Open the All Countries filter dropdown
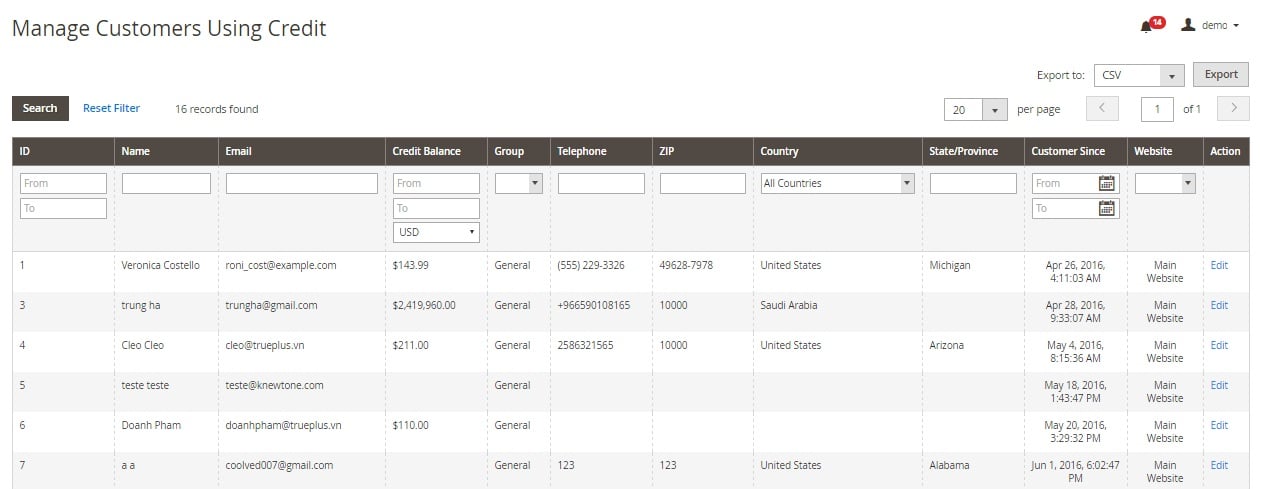1261x489 pixels. pyautogui.click(x=837, y=183)
